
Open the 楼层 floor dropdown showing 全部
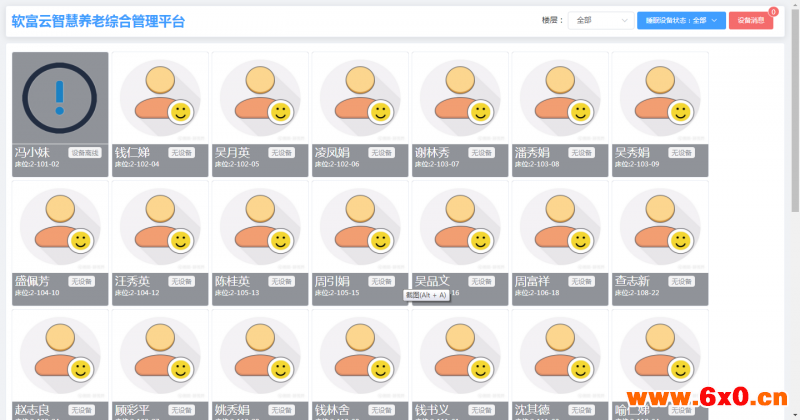[x=601, y=20]
